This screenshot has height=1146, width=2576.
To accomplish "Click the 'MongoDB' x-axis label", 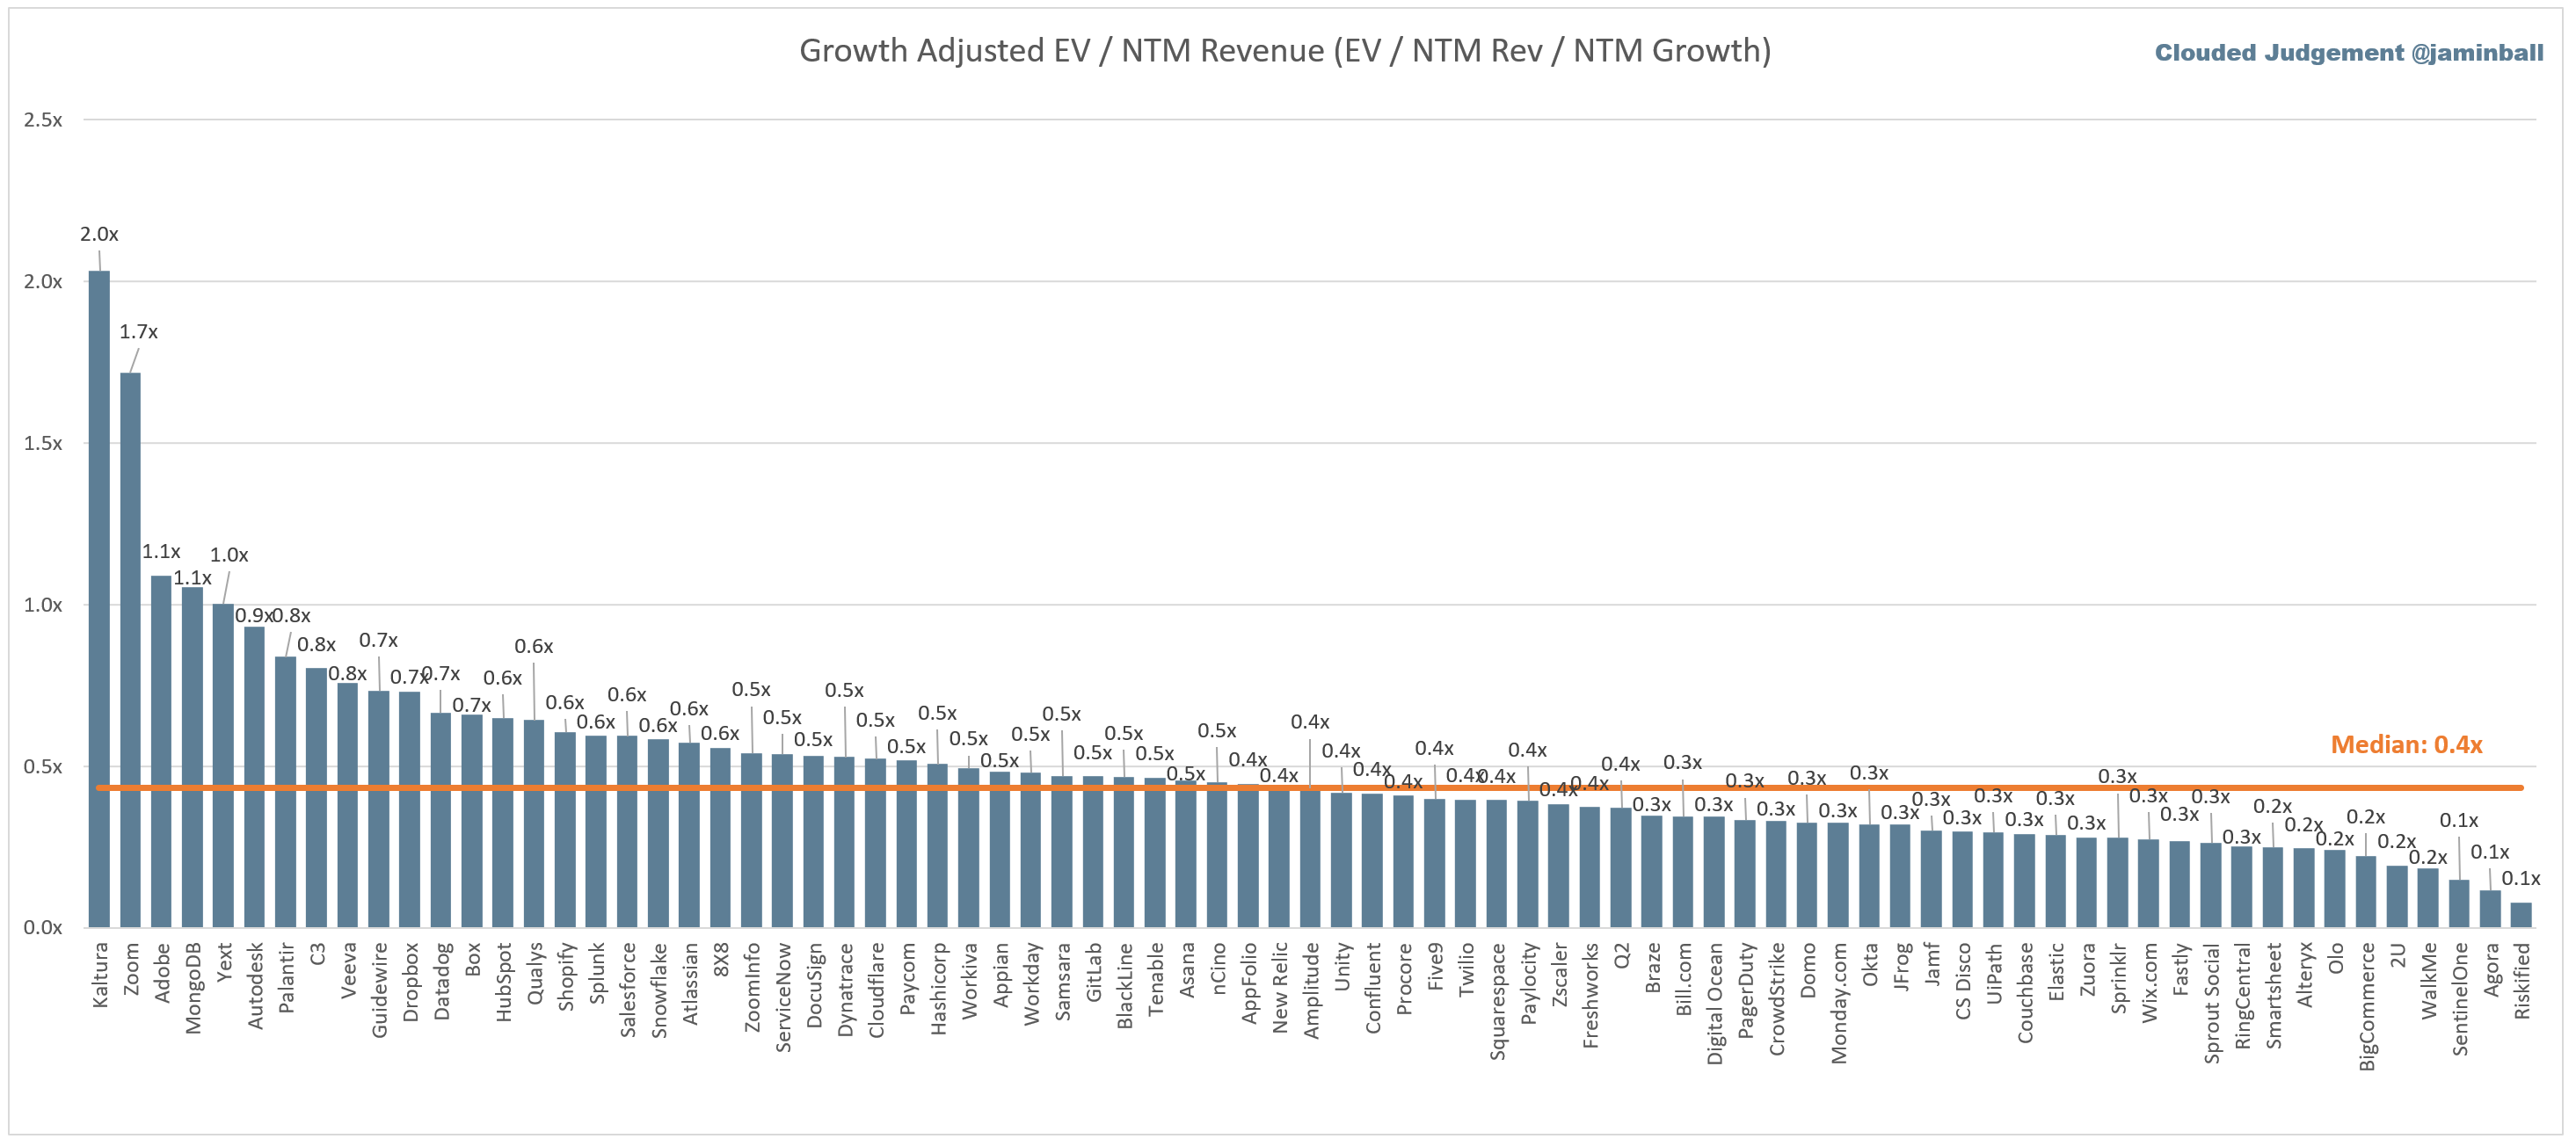I will [x=192, y=988].
